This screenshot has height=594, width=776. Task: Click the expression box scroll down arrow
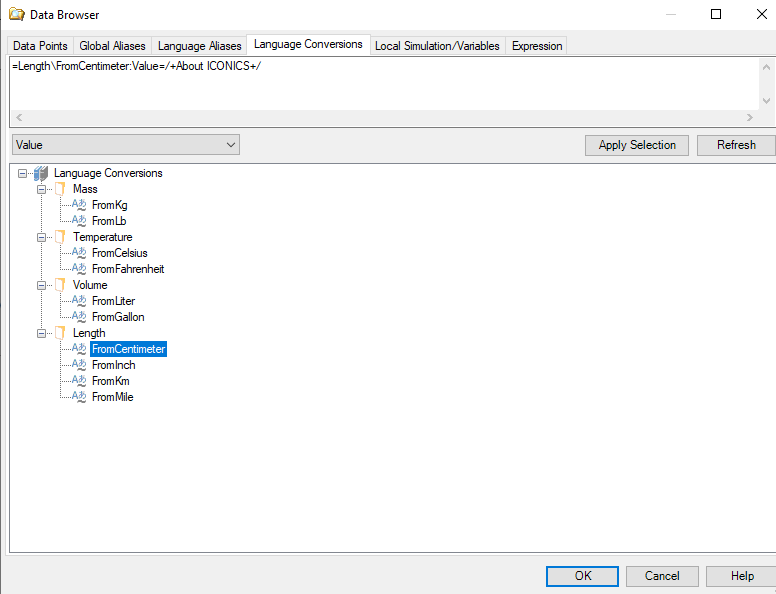coord(766,101)
